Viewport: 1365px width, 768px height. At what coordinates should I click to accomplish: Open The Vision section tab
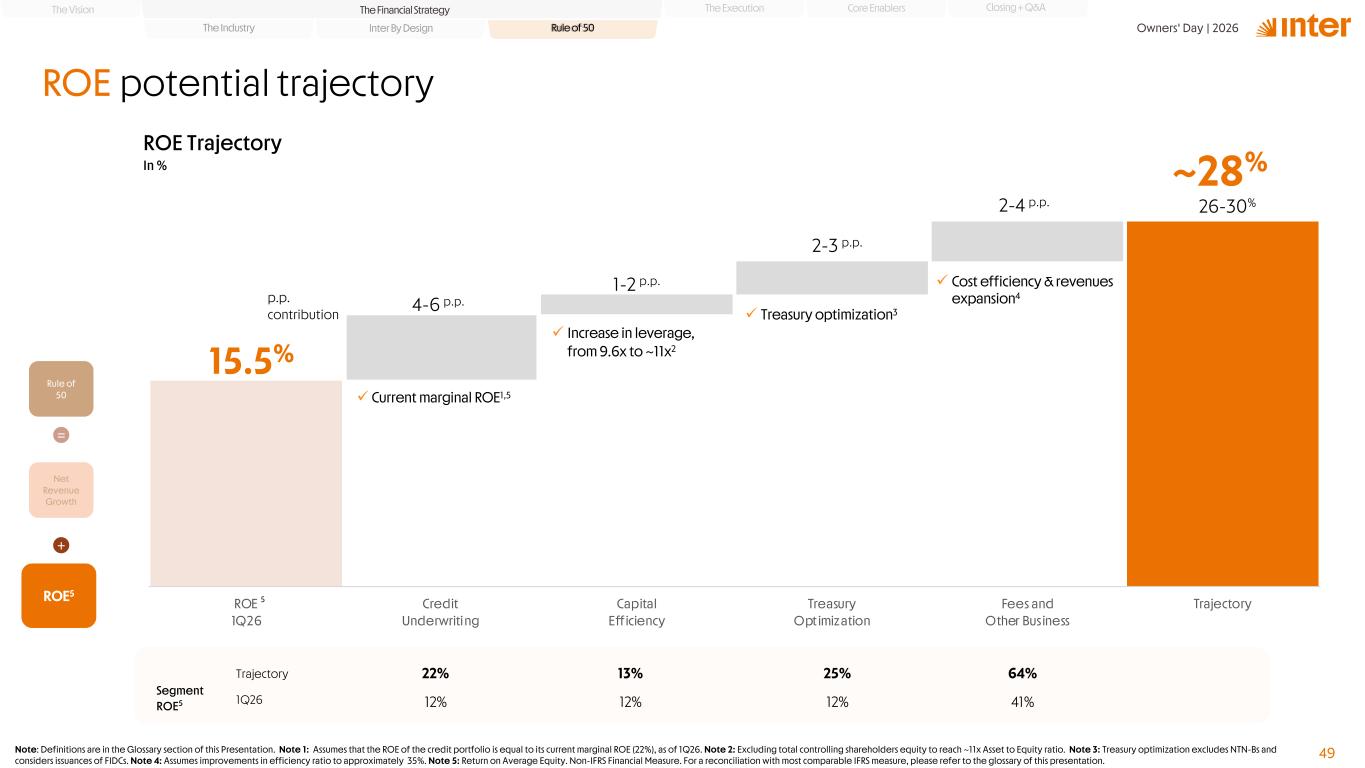coord(70,8)
